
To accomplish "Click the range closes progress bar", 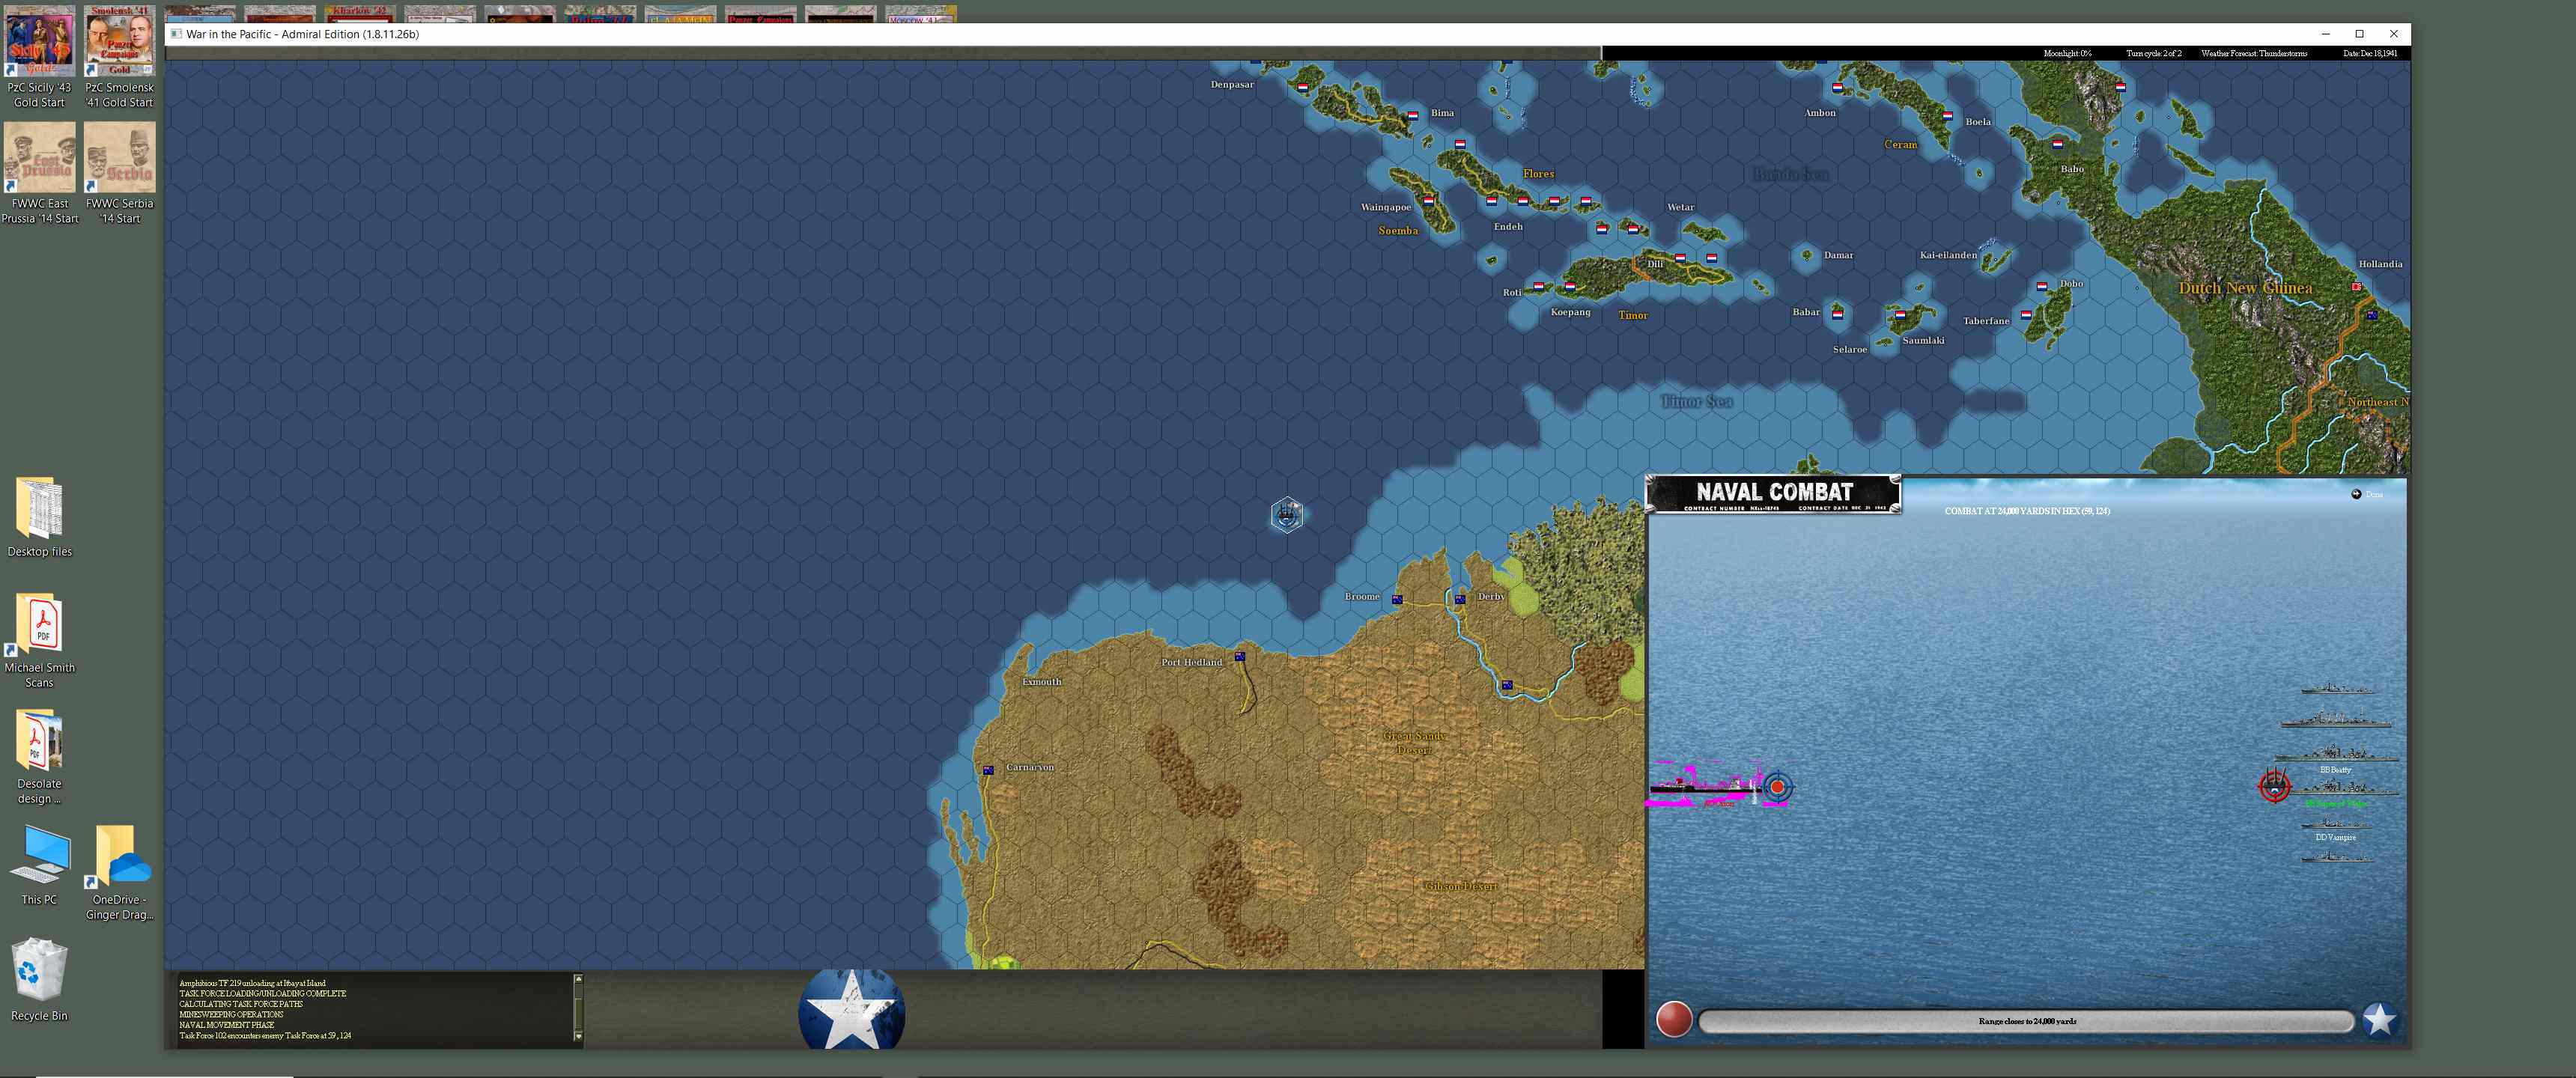I will [x=2026, y=1021].
